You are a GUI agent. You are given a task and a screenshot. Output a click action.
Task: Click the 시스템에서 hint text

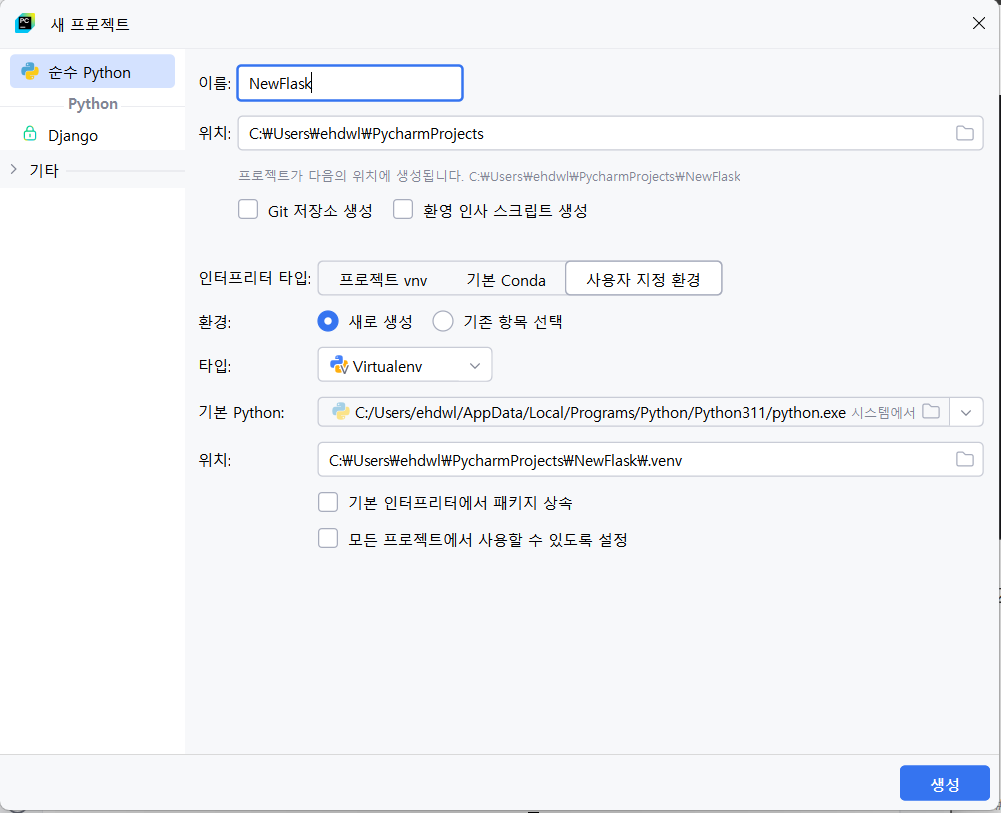pyautogui.click(x=883, y=412)
